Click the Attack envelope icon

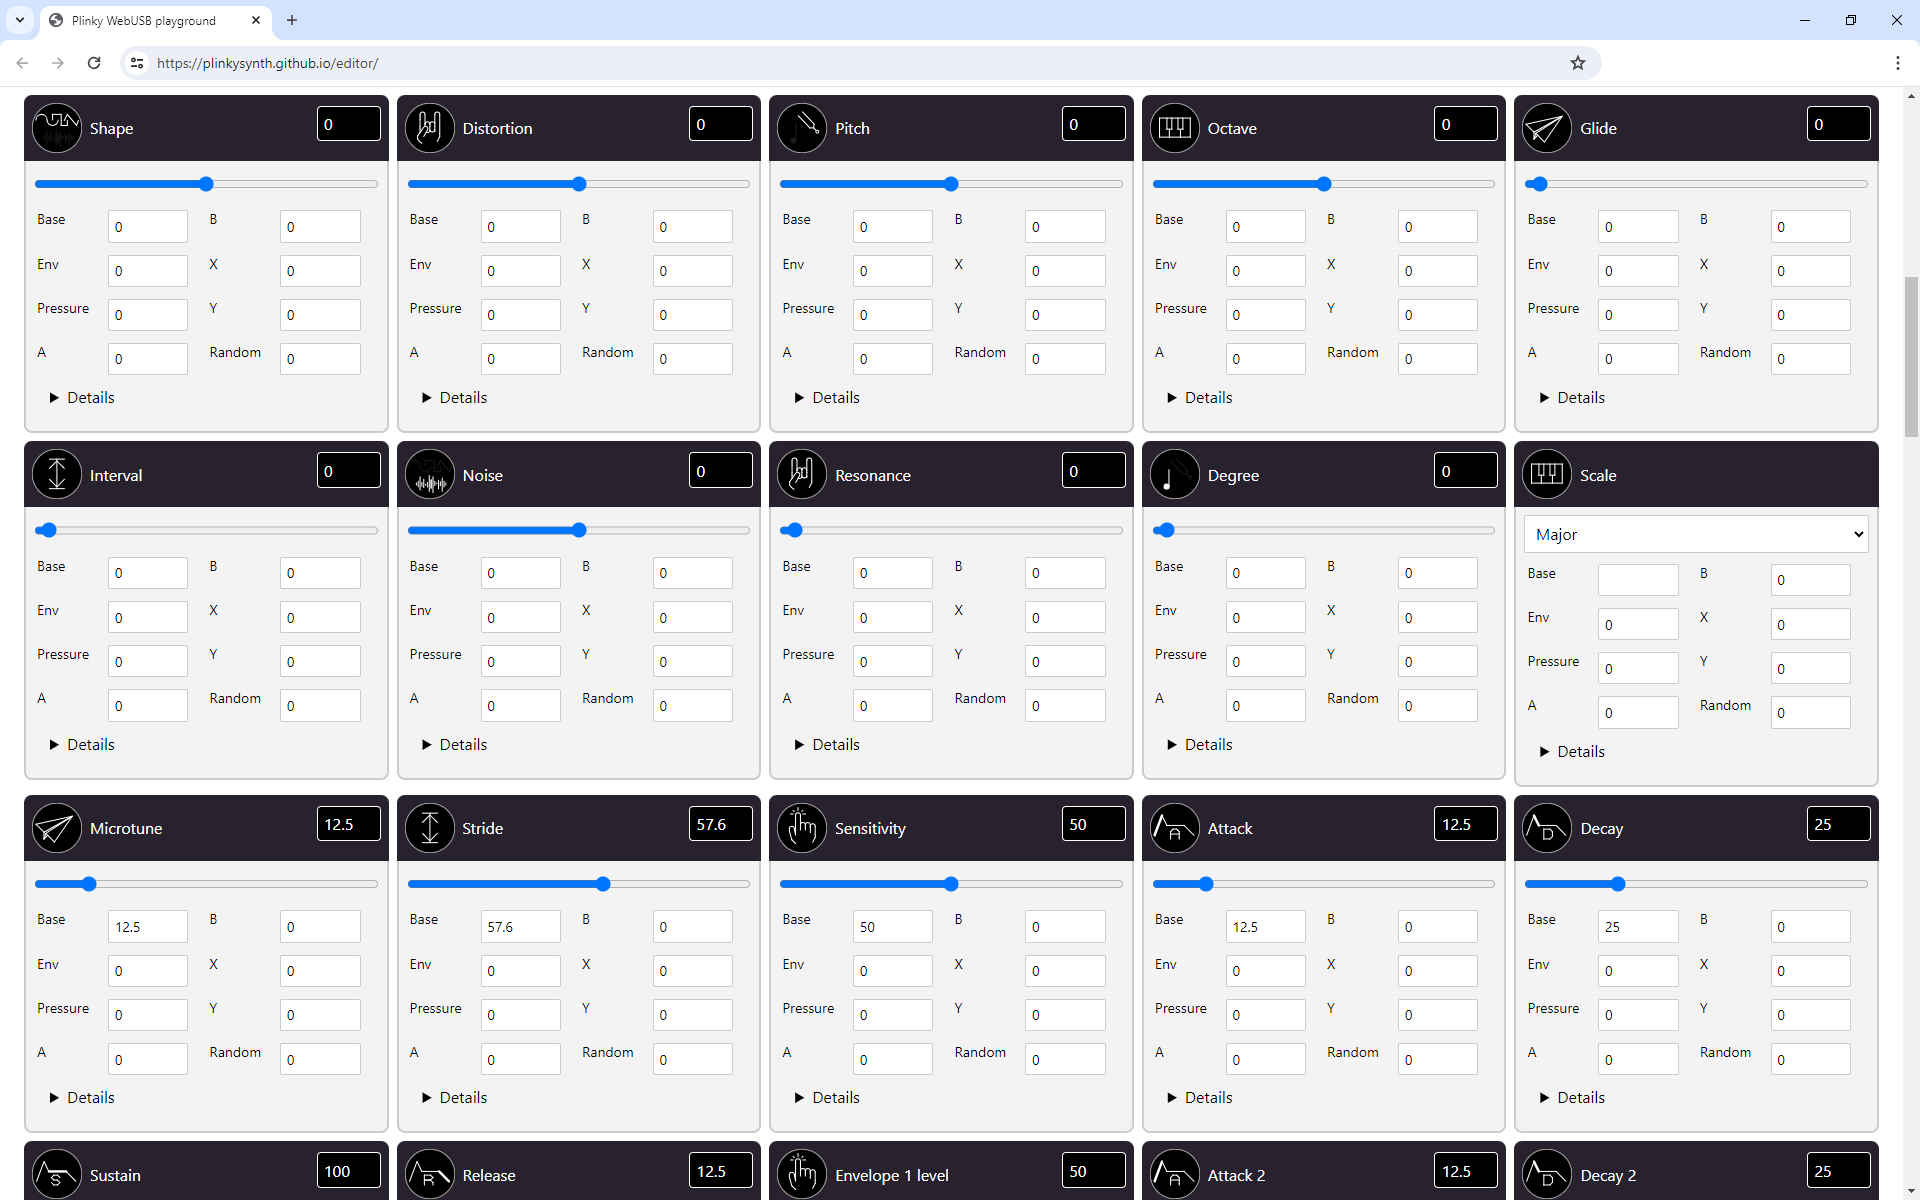[x=1175, y=828]
